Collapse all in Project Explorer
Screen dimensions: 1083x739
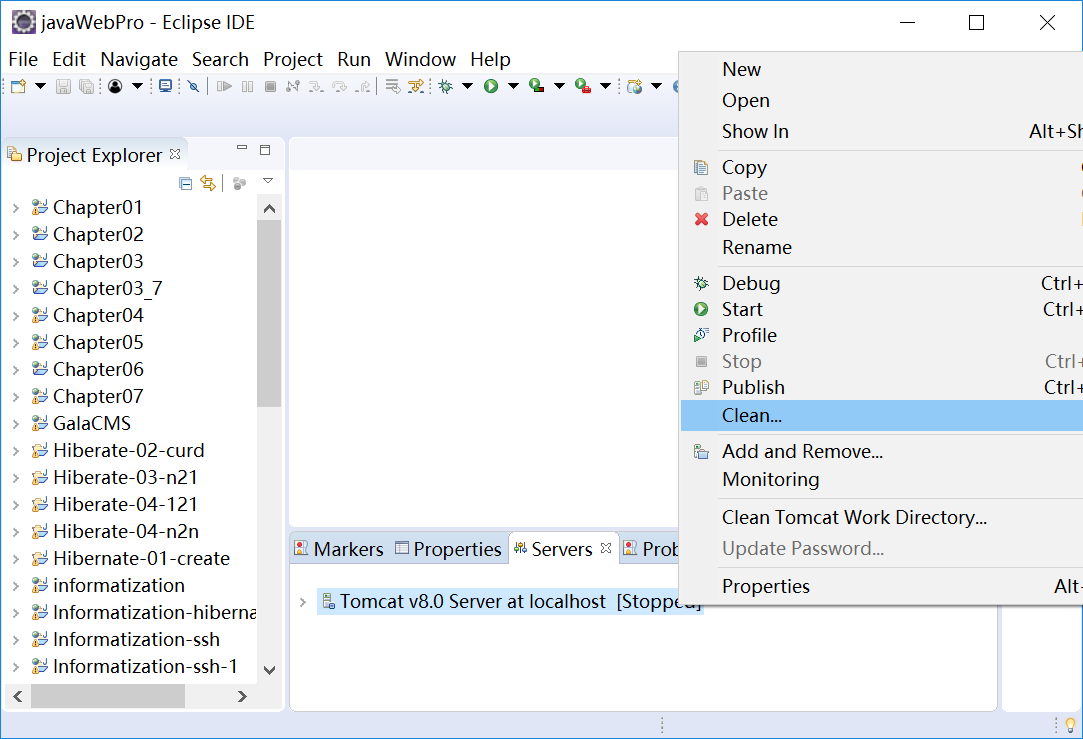point(185,183)
